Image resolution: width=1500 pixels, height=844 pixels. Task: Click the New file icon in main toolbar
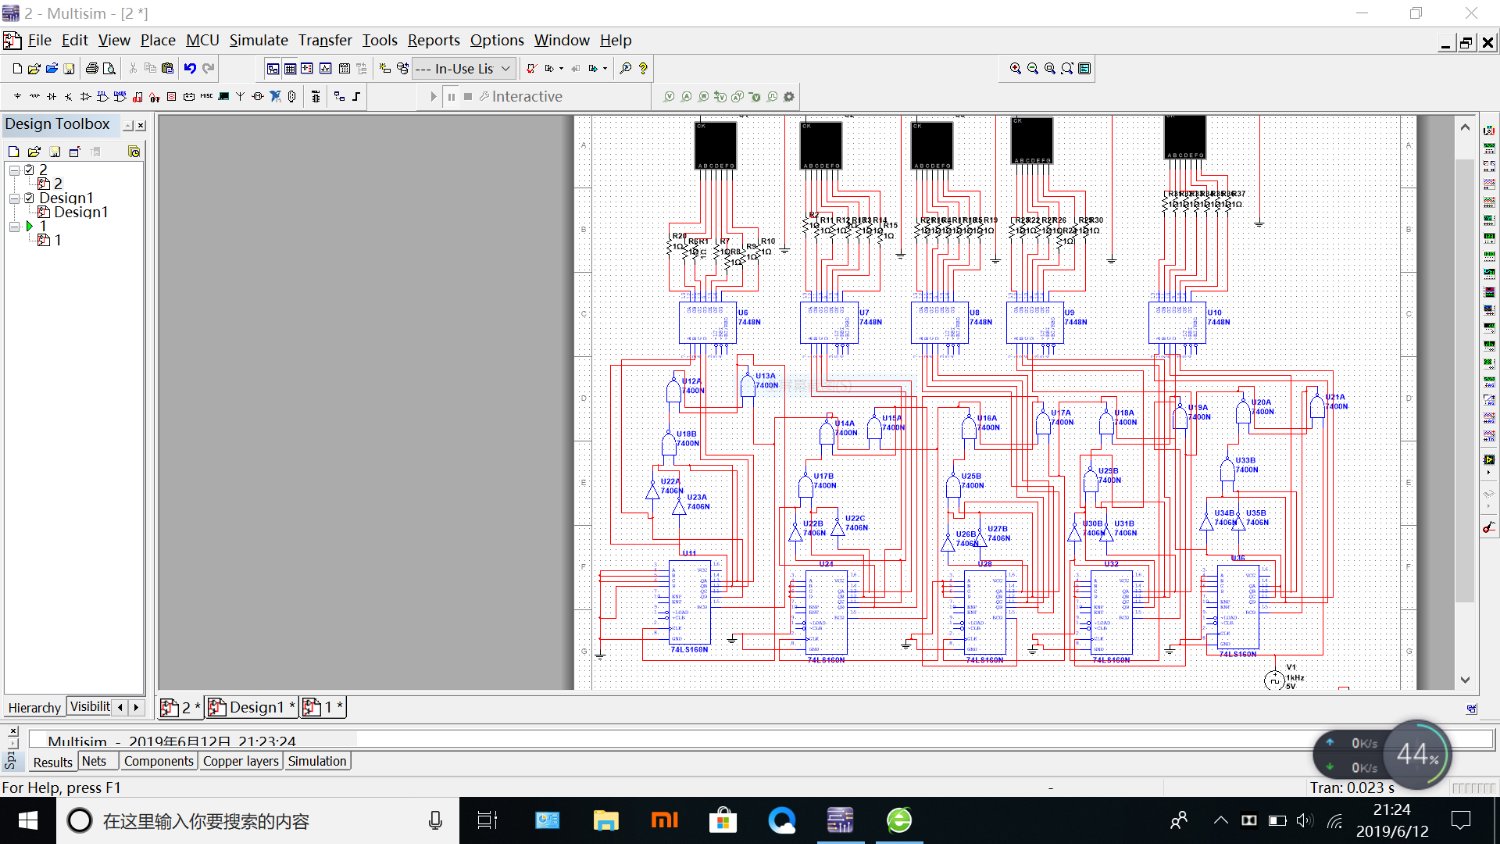tap(17, 69)
